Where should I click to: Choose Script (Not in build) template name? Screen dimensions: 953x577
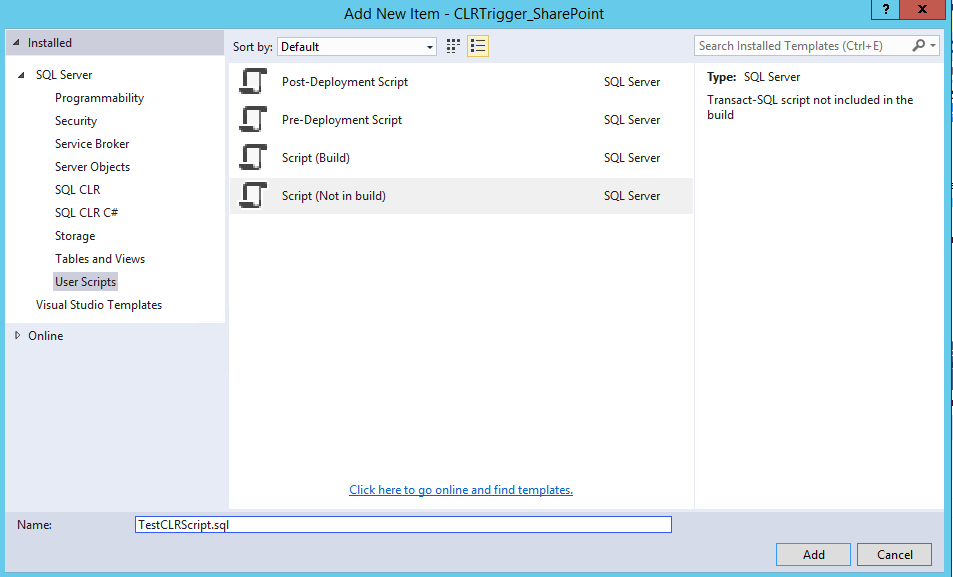(334, 196)
